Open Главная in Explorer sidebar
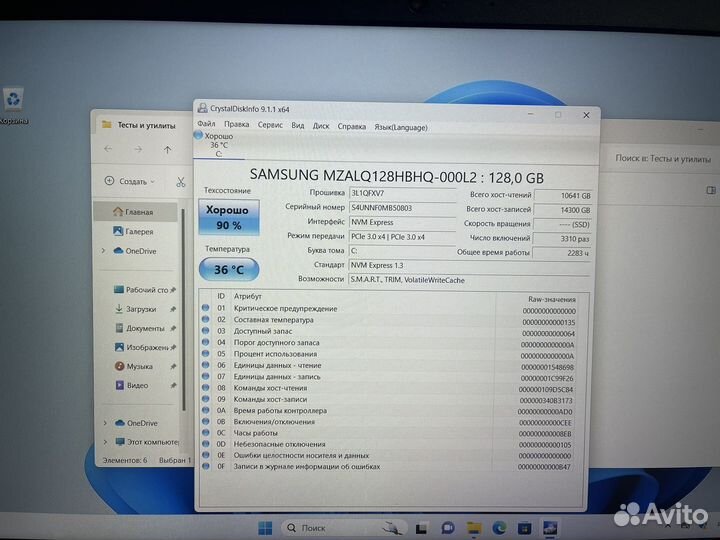This screenshot has width=720, height=540. click(x=133, y=212)
